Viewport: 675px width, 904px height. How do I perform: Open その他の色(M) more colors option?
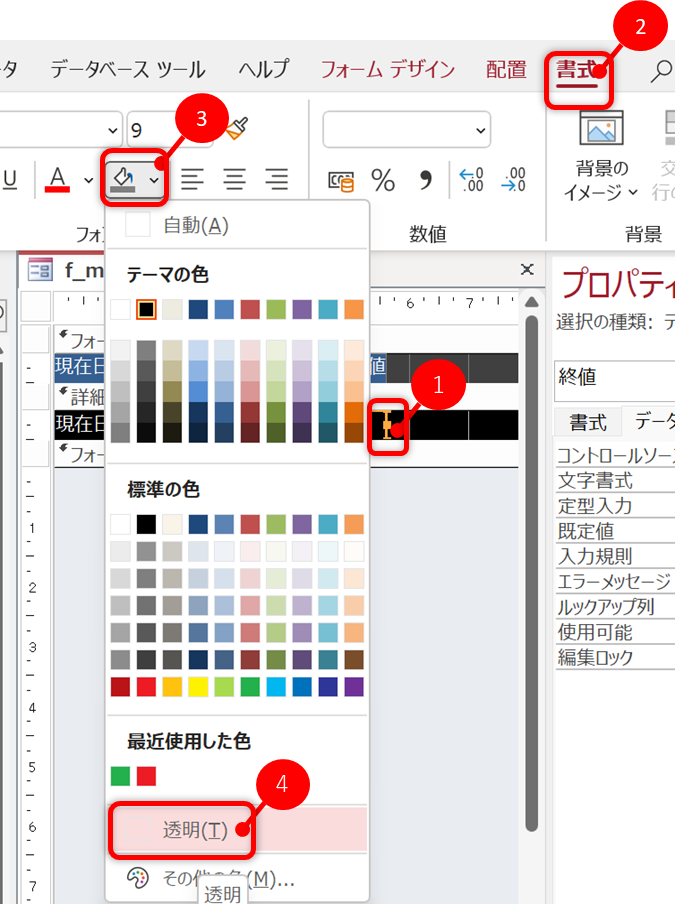237,879
